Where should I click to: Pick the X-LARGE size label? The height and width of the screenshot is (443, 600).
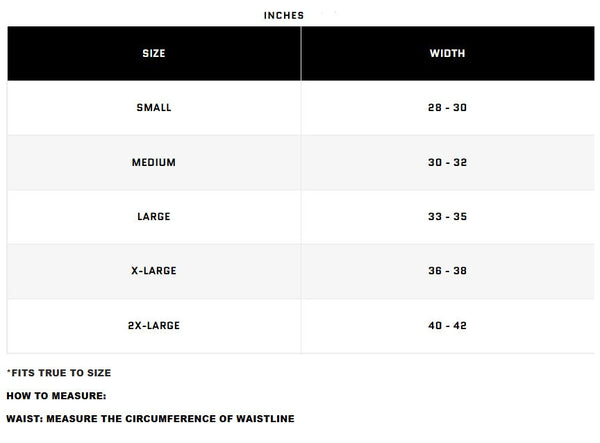(153, 271)
